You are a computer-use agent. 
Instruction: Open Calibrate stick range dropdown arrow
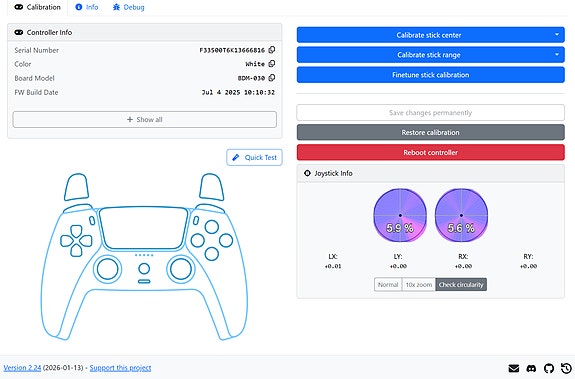pyautogui.click(x=557, y=55)
